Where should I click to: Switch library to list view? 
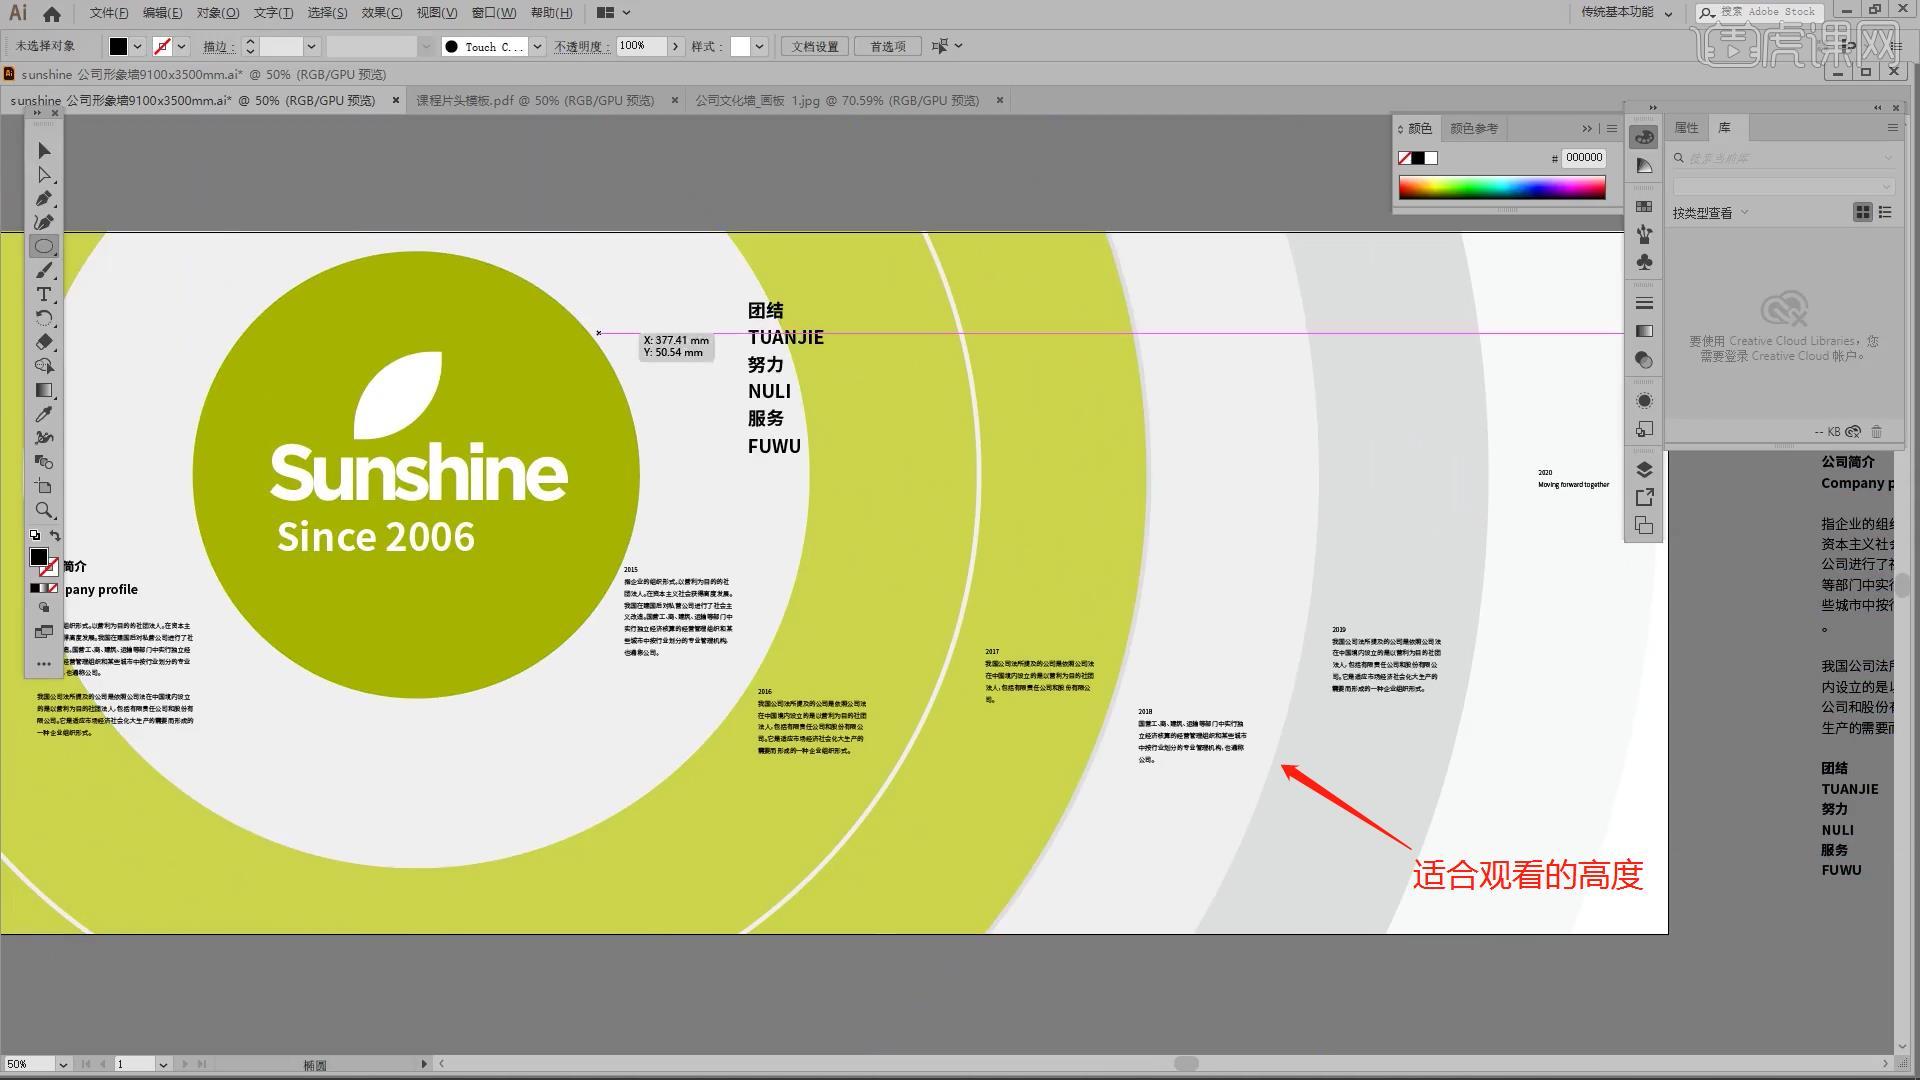pos(1885,212)
